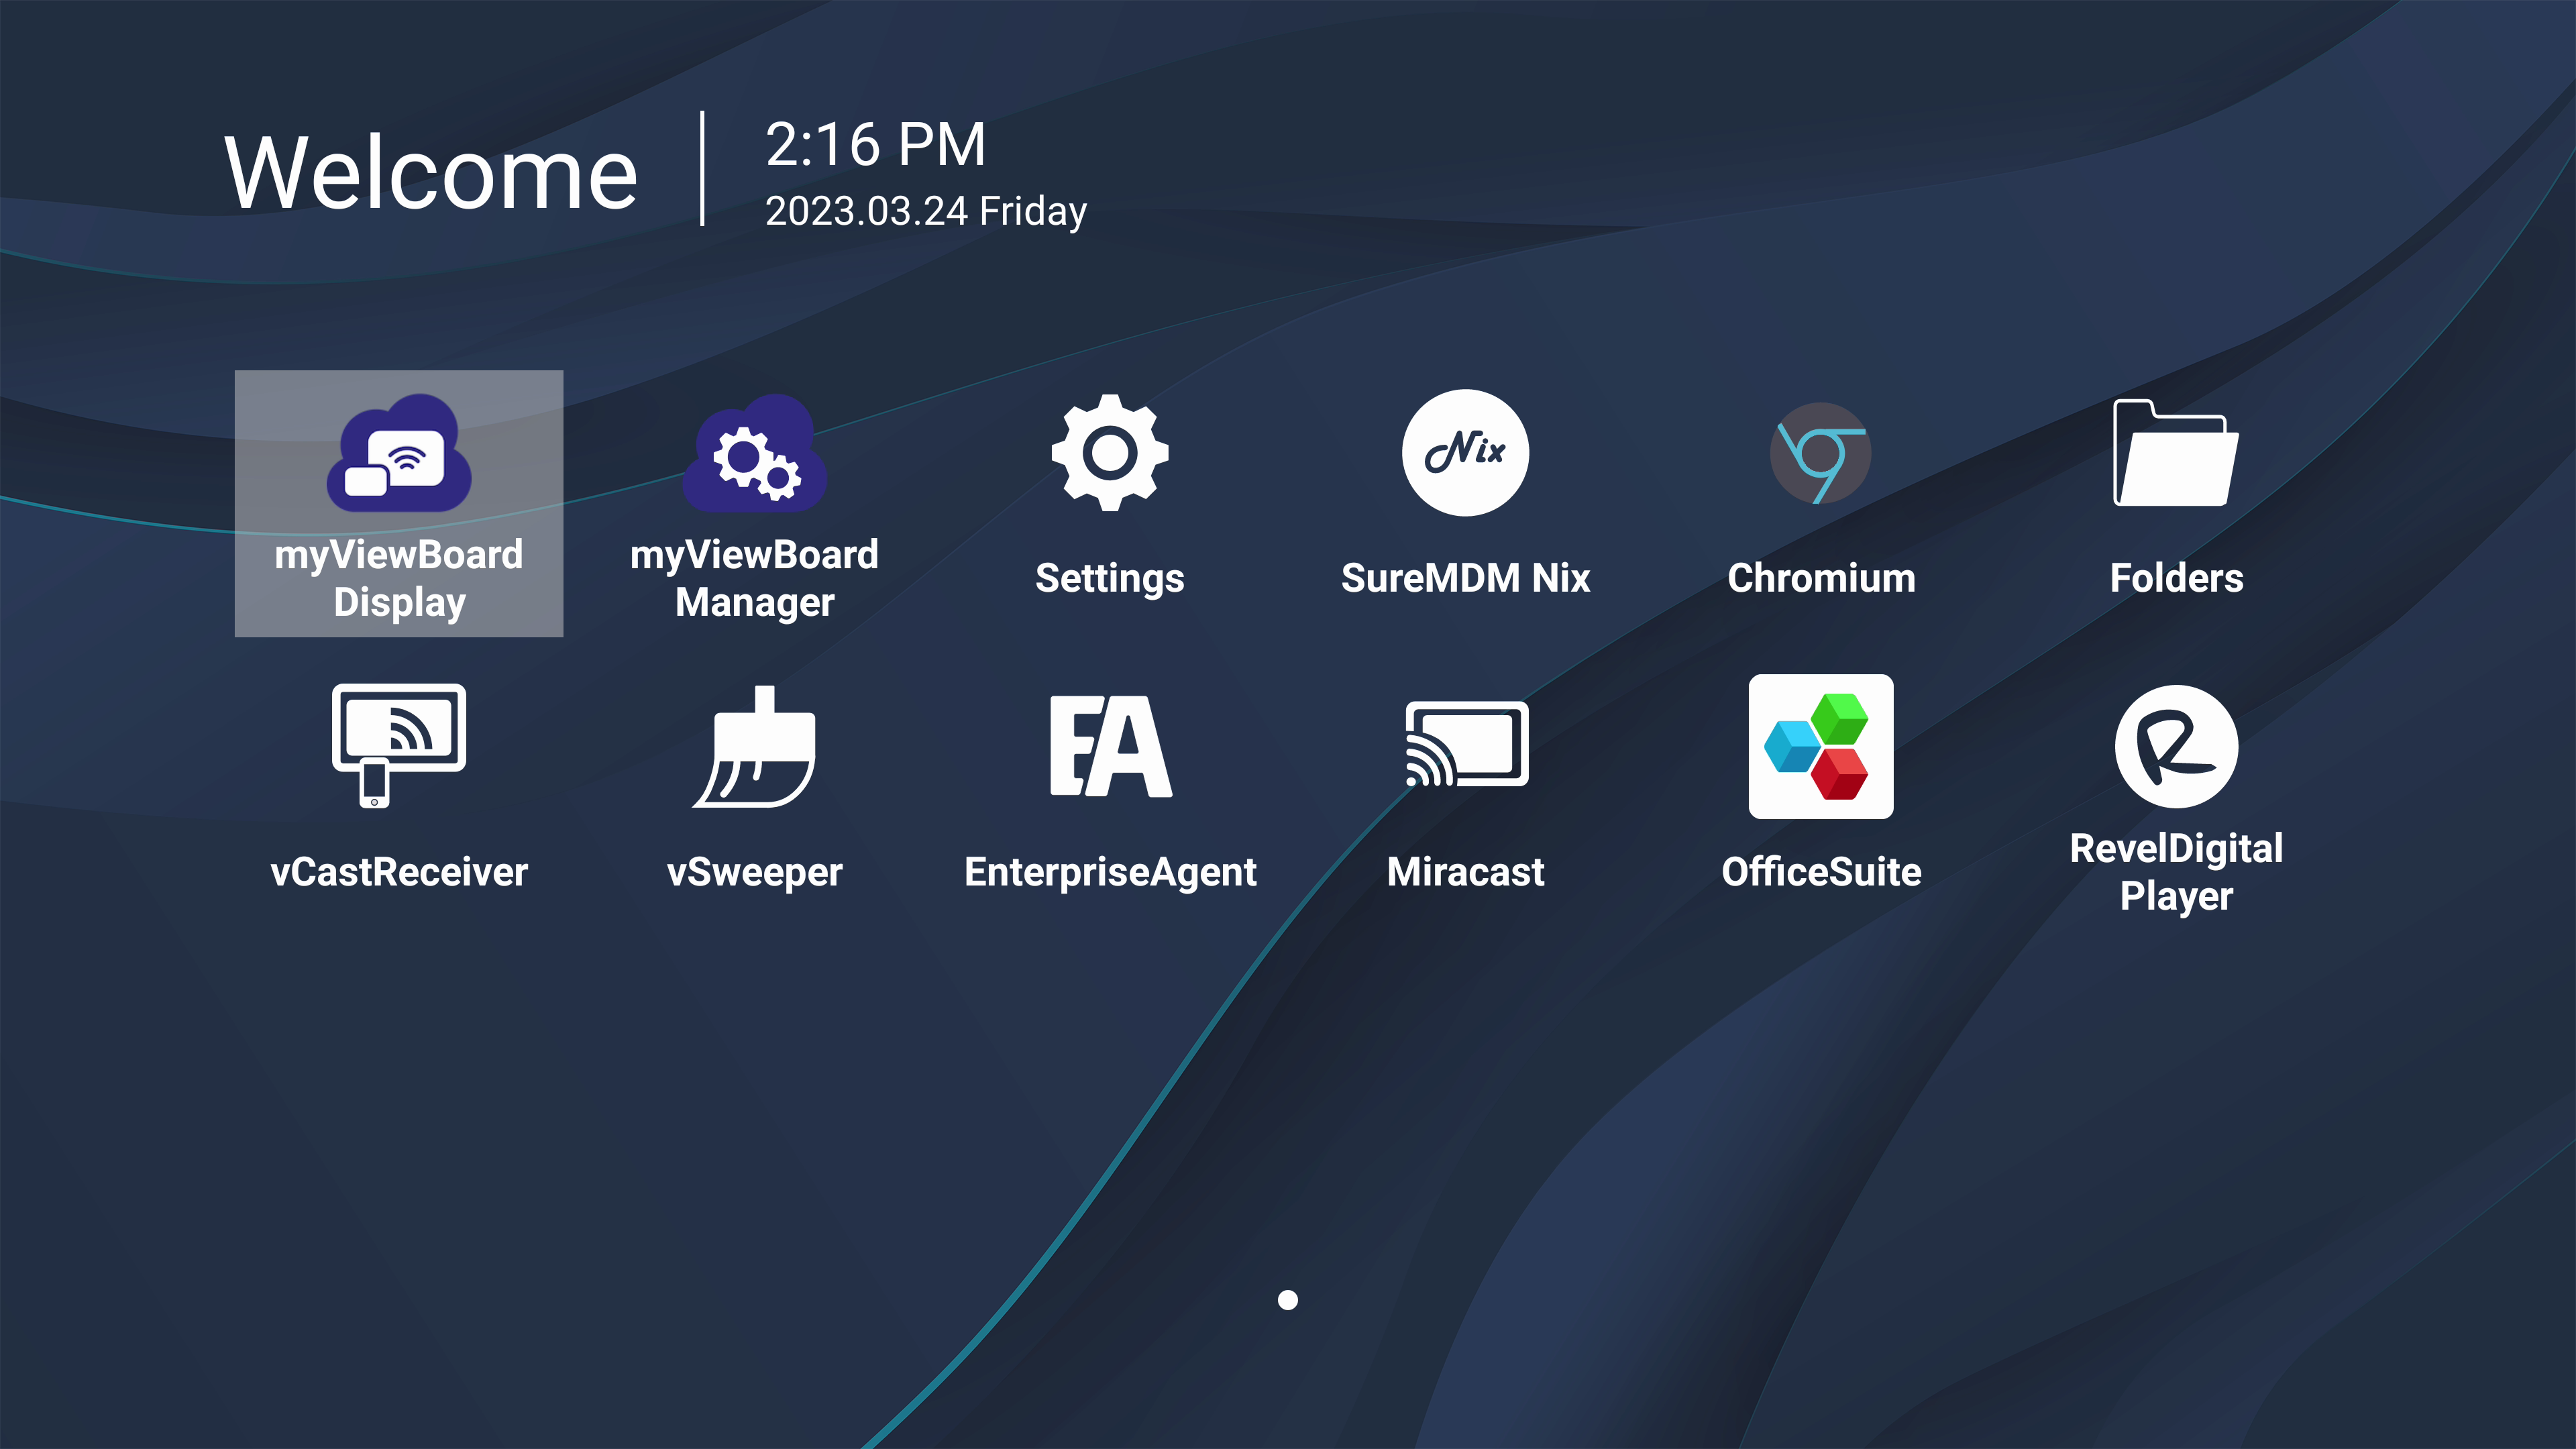Open the myViewBoard Display cloud icon

point(399,453)
